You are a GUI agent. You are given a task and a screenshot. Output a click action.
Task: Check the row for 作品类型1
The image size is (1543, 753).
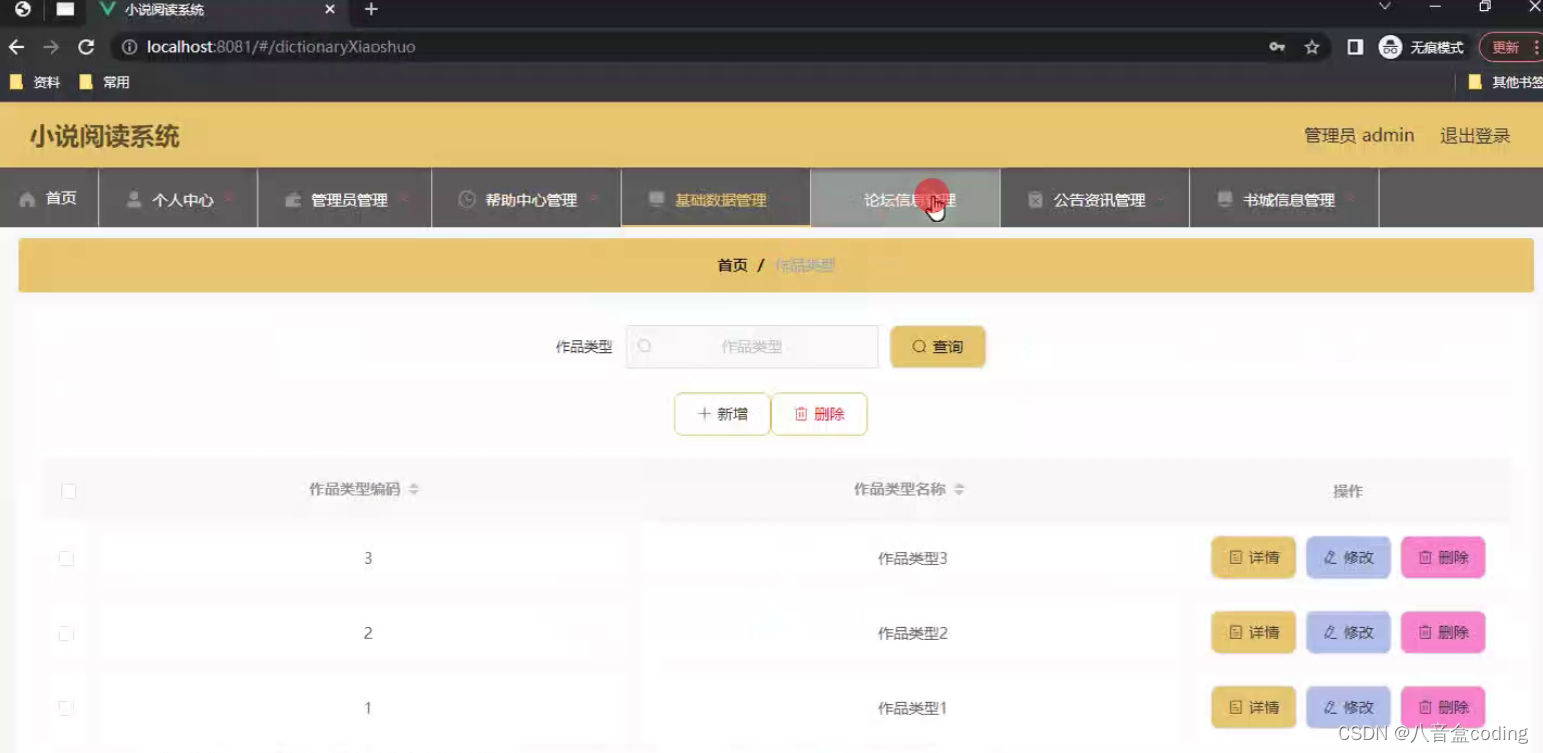66,708
